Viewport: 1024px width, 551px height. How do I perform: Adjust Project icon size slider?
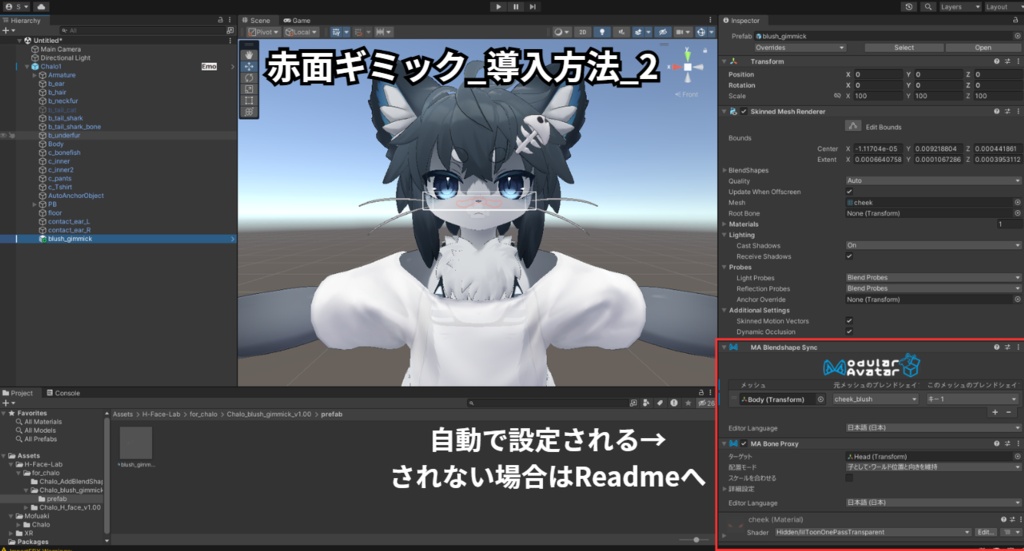coord(696,540)
